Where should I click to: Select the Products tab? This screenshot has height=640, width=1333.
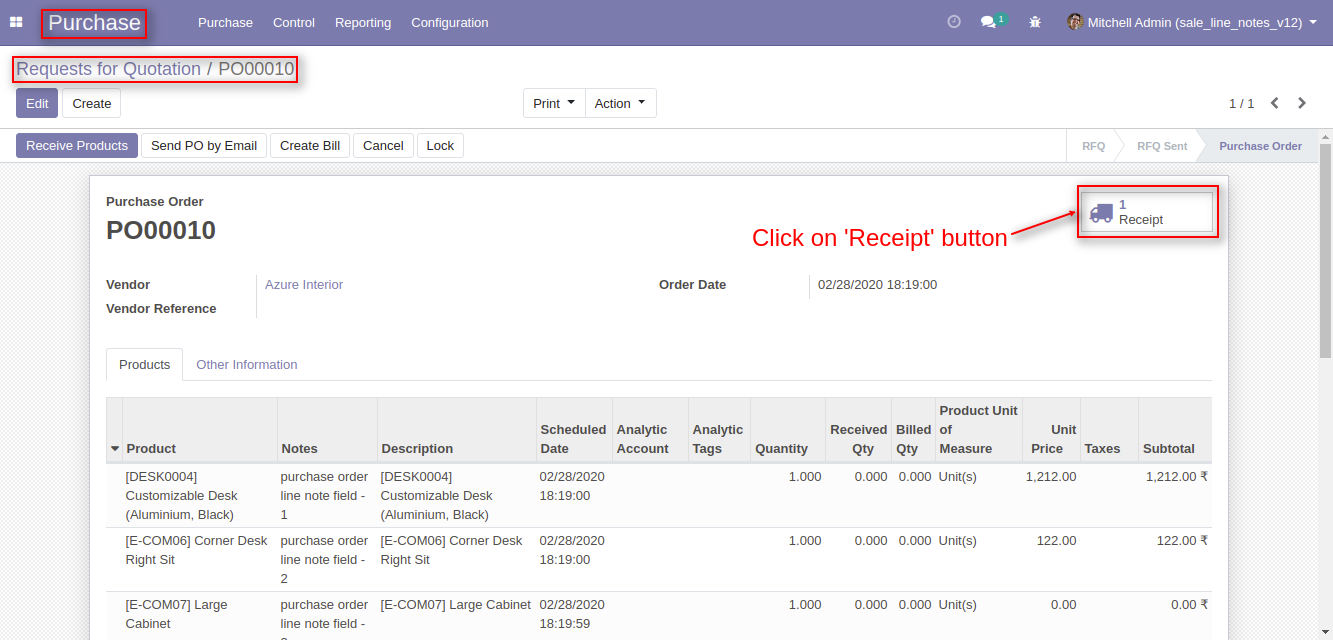[x=145, y=365]
